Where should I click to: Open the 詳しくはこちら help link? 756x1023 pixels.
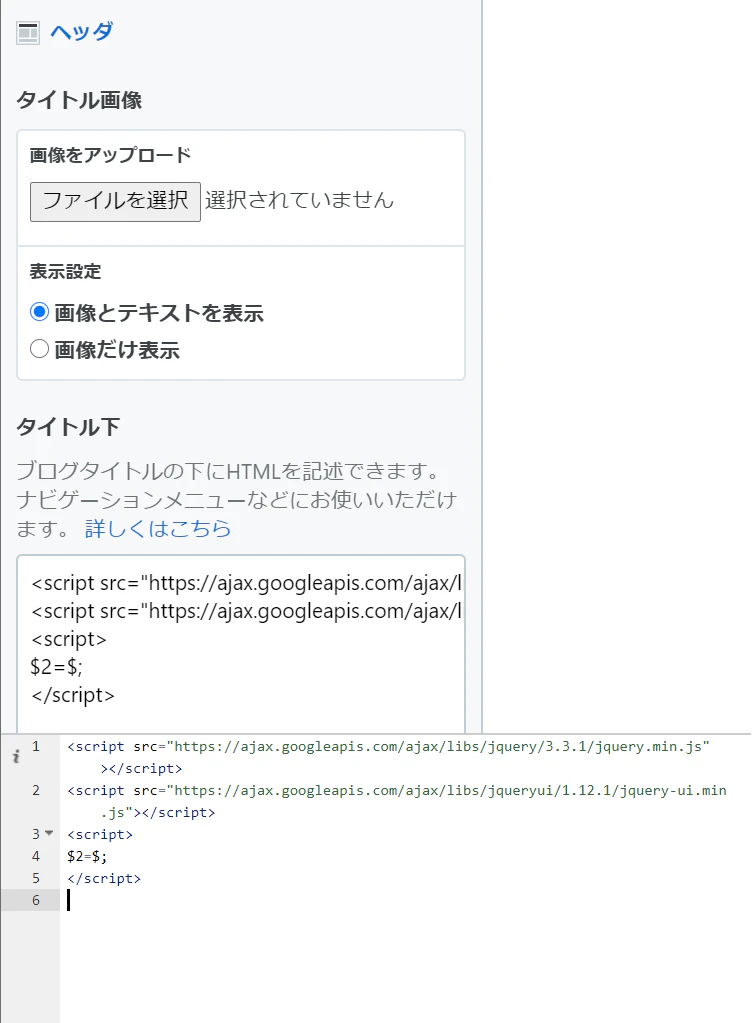[158, 528]
